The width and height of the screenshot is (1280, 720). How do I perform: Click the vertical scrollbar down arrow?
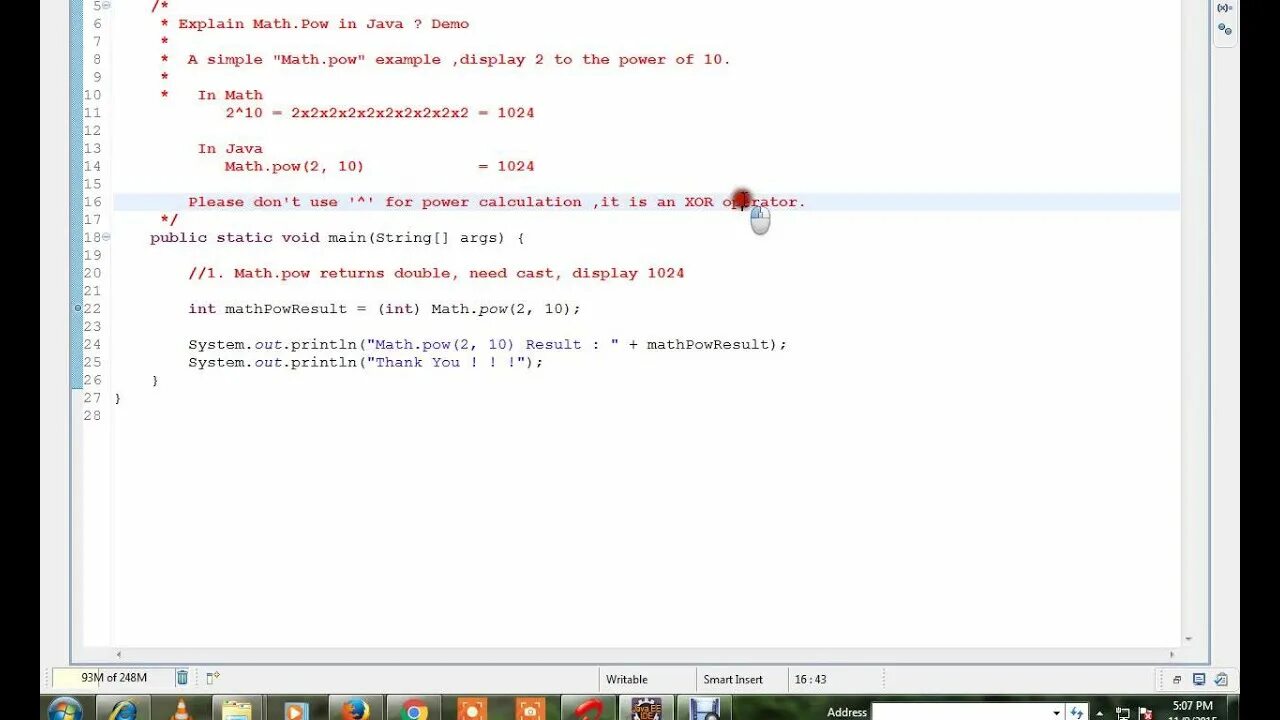click(1188, 638)
